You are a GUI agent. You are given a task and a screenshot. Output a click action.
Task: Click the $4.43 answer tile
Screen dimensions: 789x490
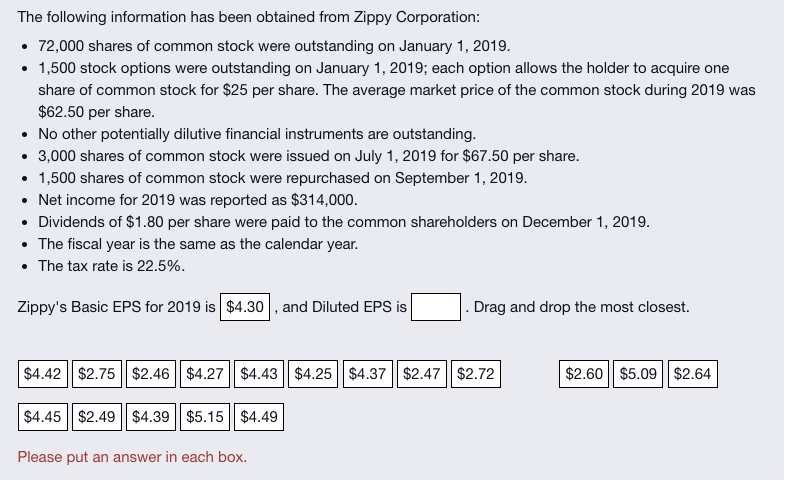[260, 375]
